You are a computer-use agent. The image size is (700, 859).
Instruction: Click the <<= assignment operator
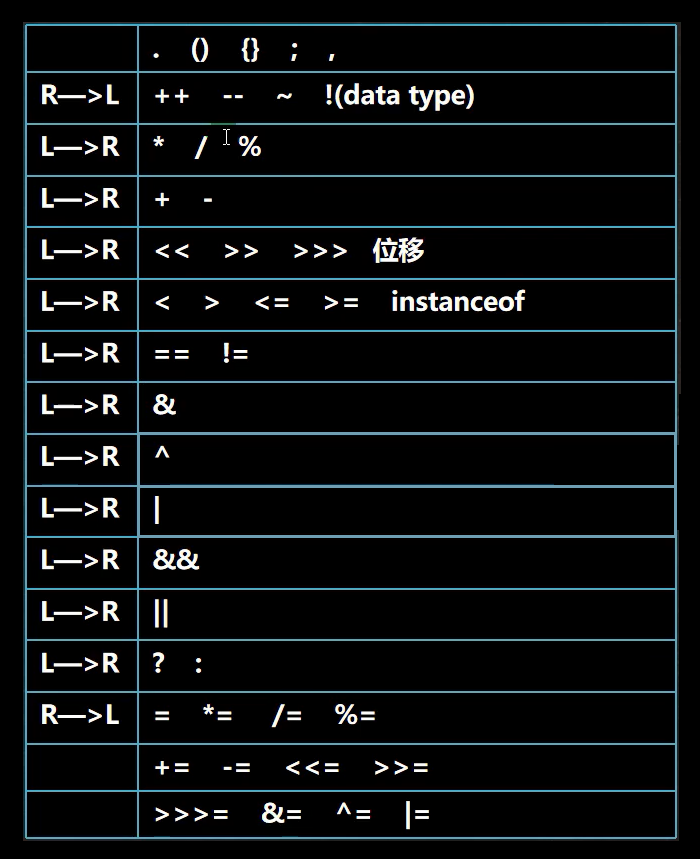coord(312,767)
